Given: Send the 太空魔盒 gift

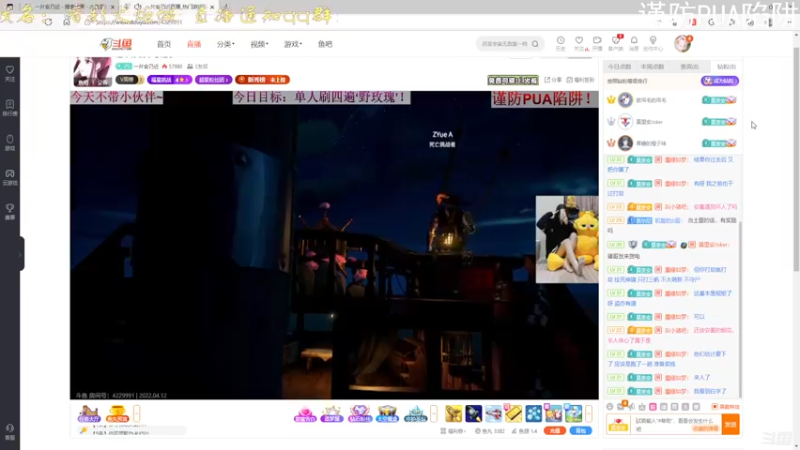Looking at the screenshot, I should click(387, 414).
